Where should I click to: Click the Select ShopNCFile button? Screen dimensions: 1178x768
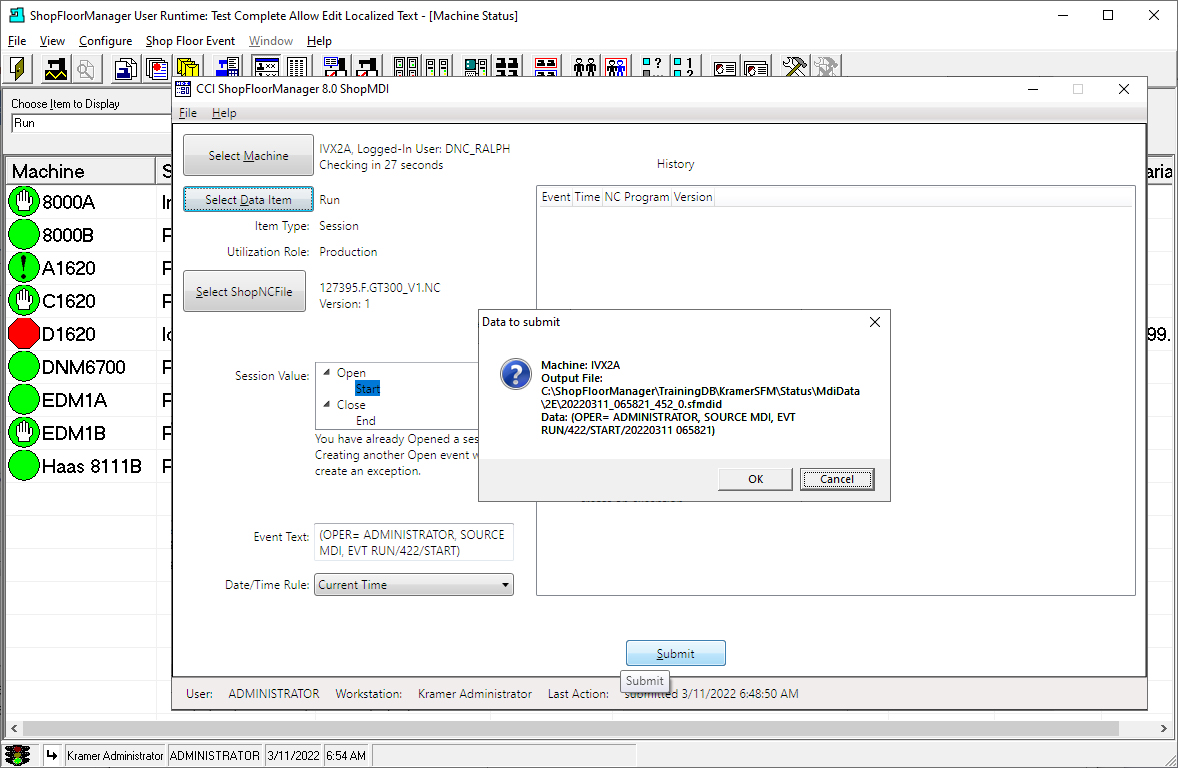(244, 292)
